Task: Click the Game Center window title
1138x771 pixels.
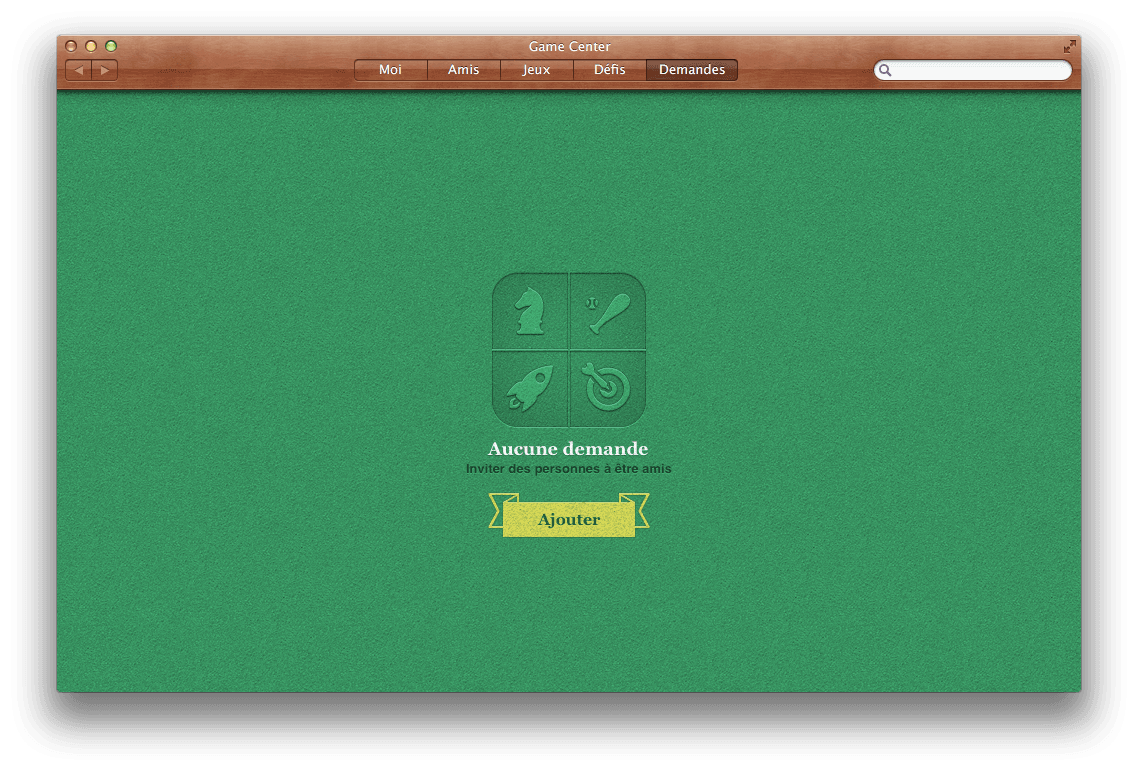Action: 569,46
